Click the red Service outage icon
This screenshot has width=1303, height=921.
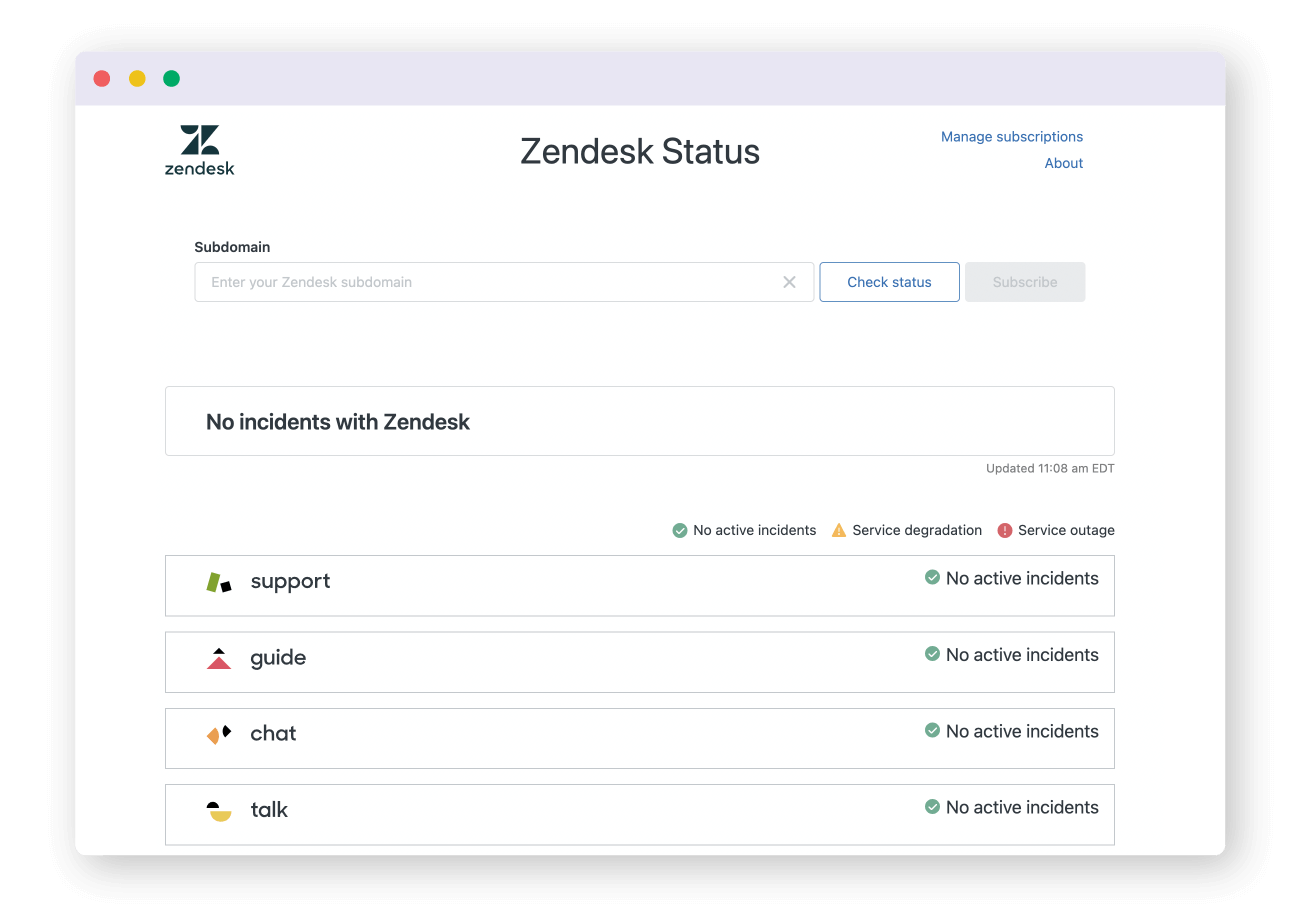pyautogui.click(x=1005, y=530)
